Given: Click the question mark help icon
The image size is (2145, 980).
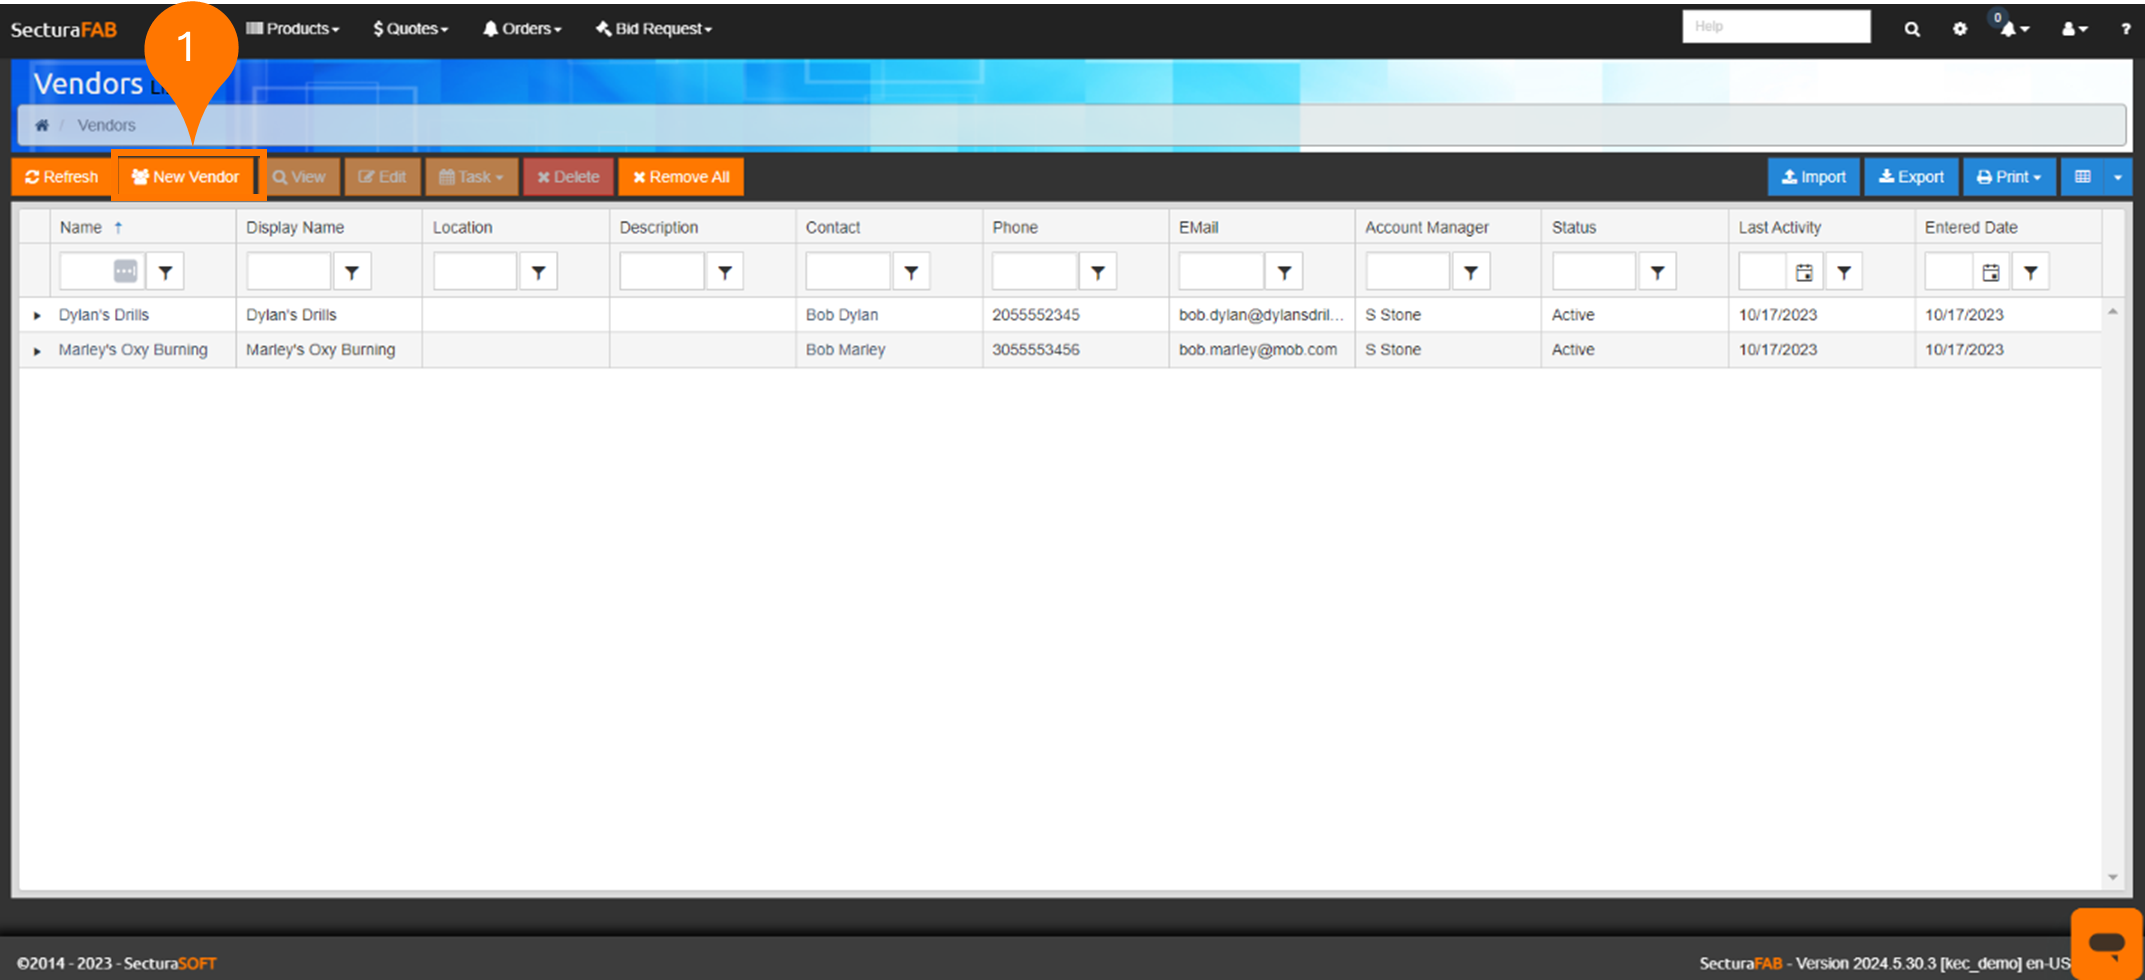Looking at the screenshot, I should tap(2125, 29).
